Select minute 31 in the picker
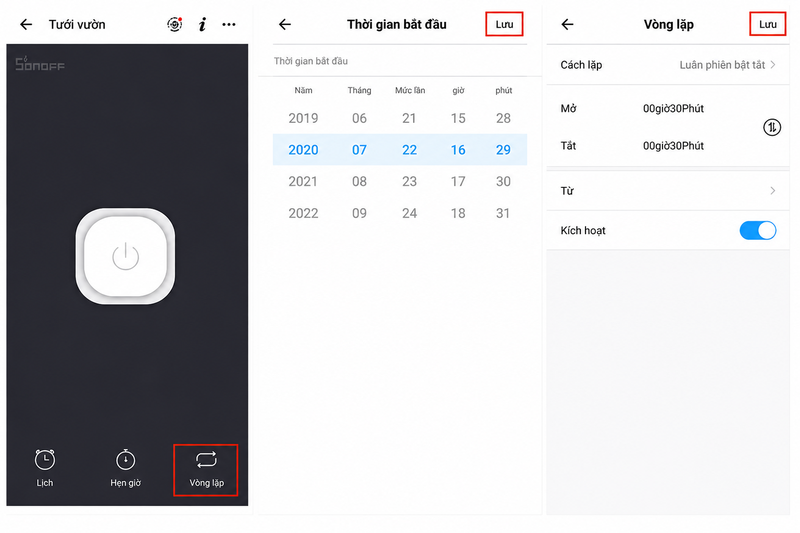Screen dimensions: 800x533 (503, 213)
